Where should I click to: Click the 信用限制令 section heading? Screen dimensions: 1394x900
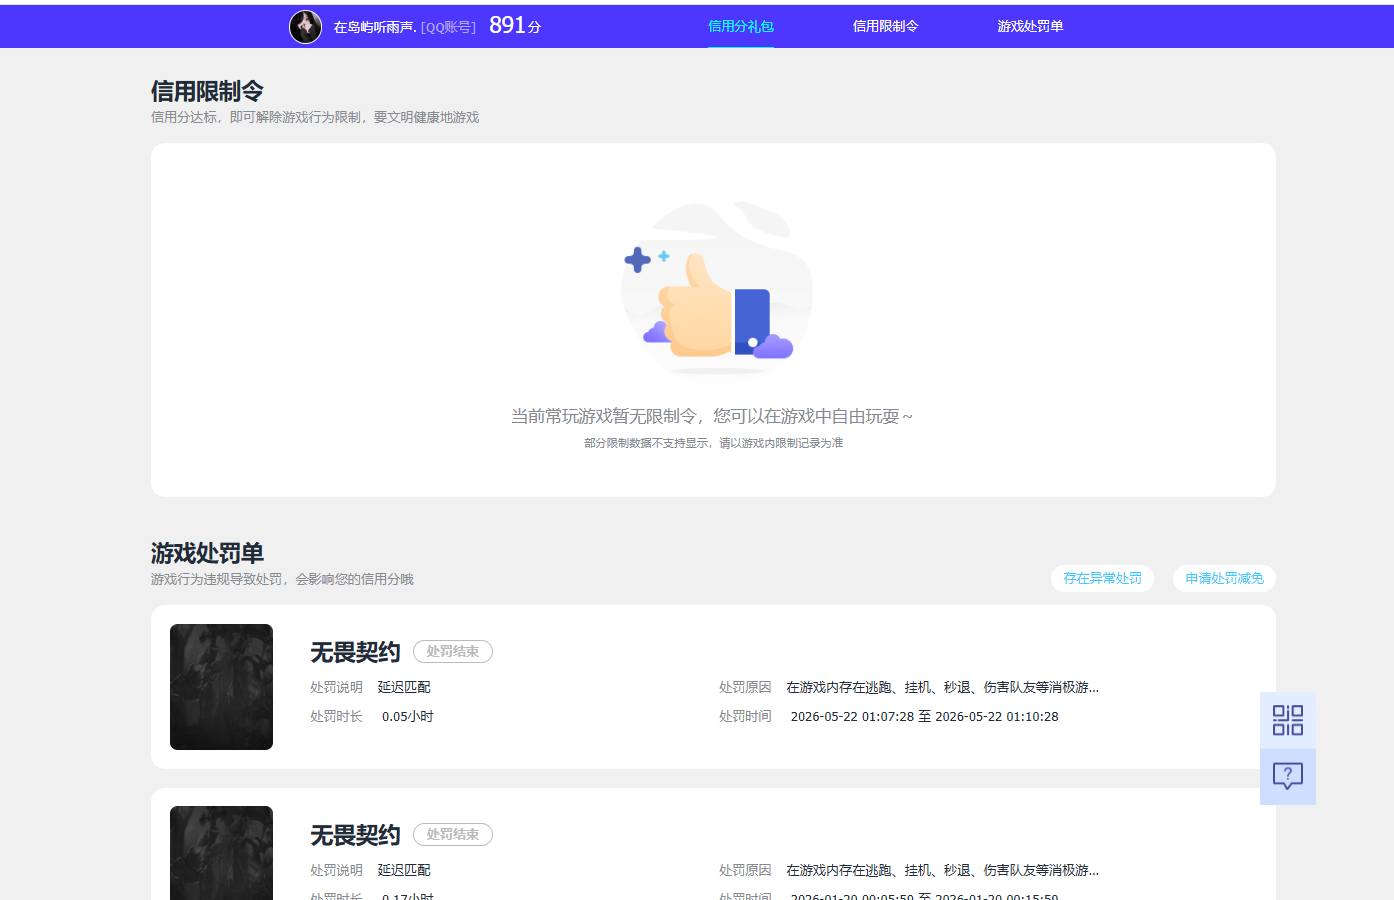pyautogui.click(x=207, y=91)
